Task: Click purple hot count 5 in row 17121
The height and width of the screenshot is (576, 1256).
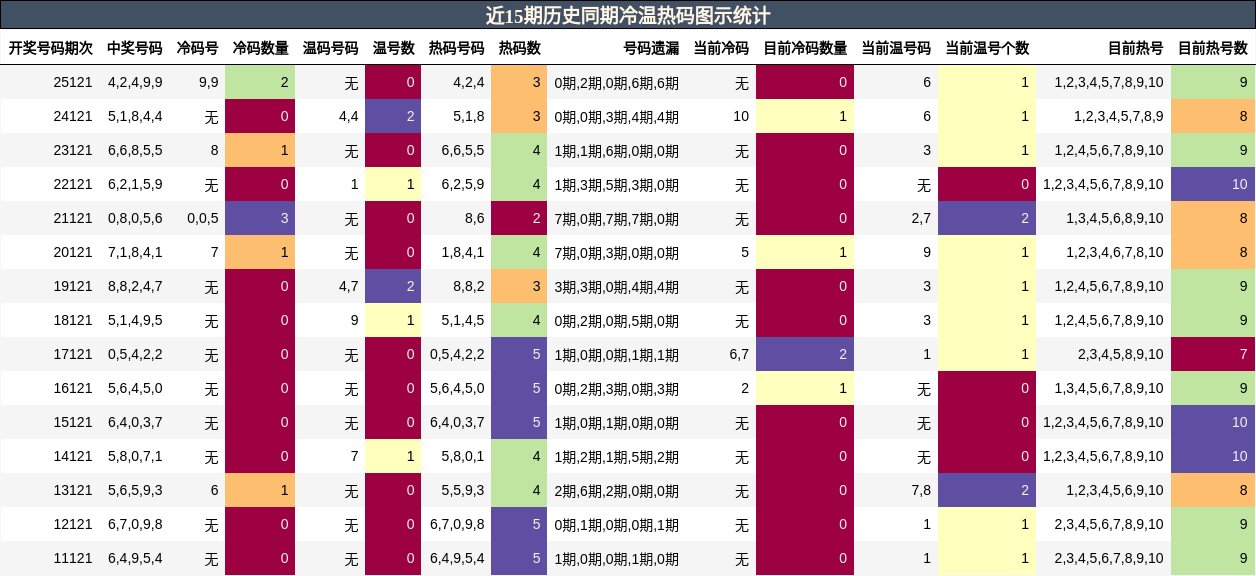Action: (519, 354)
